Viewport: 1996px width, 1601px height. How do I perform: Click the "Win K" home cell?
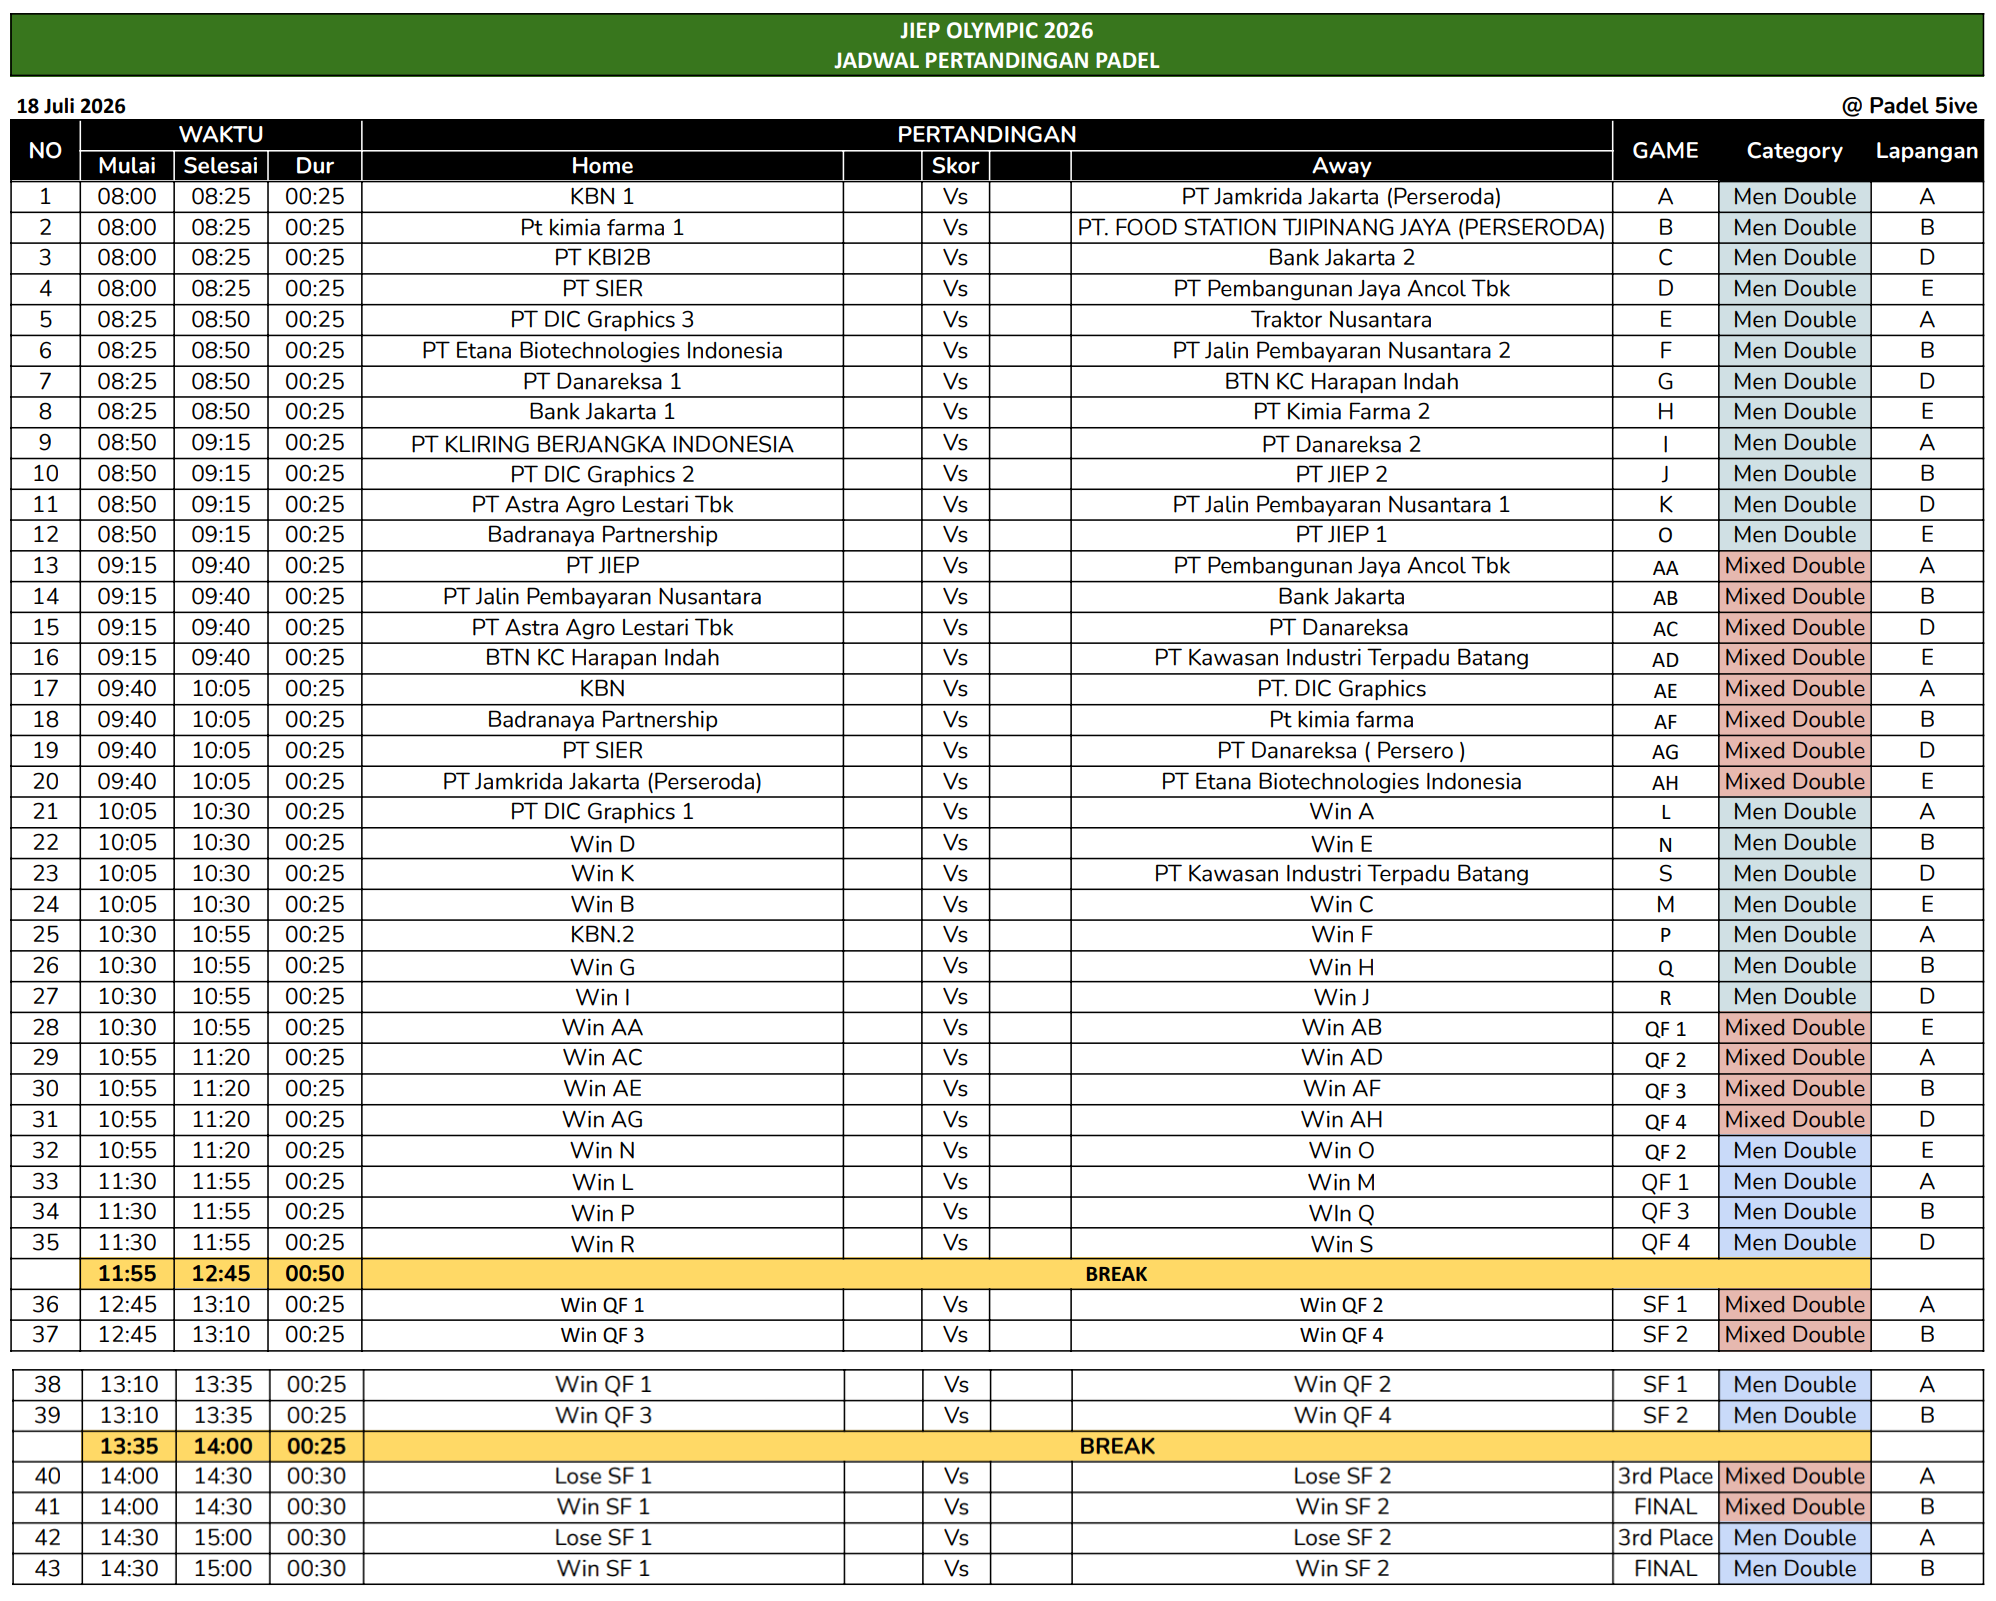point(602,874)
